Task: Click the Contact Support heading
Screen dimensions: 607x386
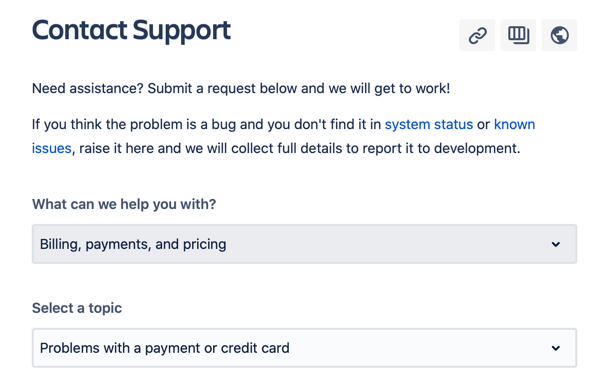Action: [131, 31]
